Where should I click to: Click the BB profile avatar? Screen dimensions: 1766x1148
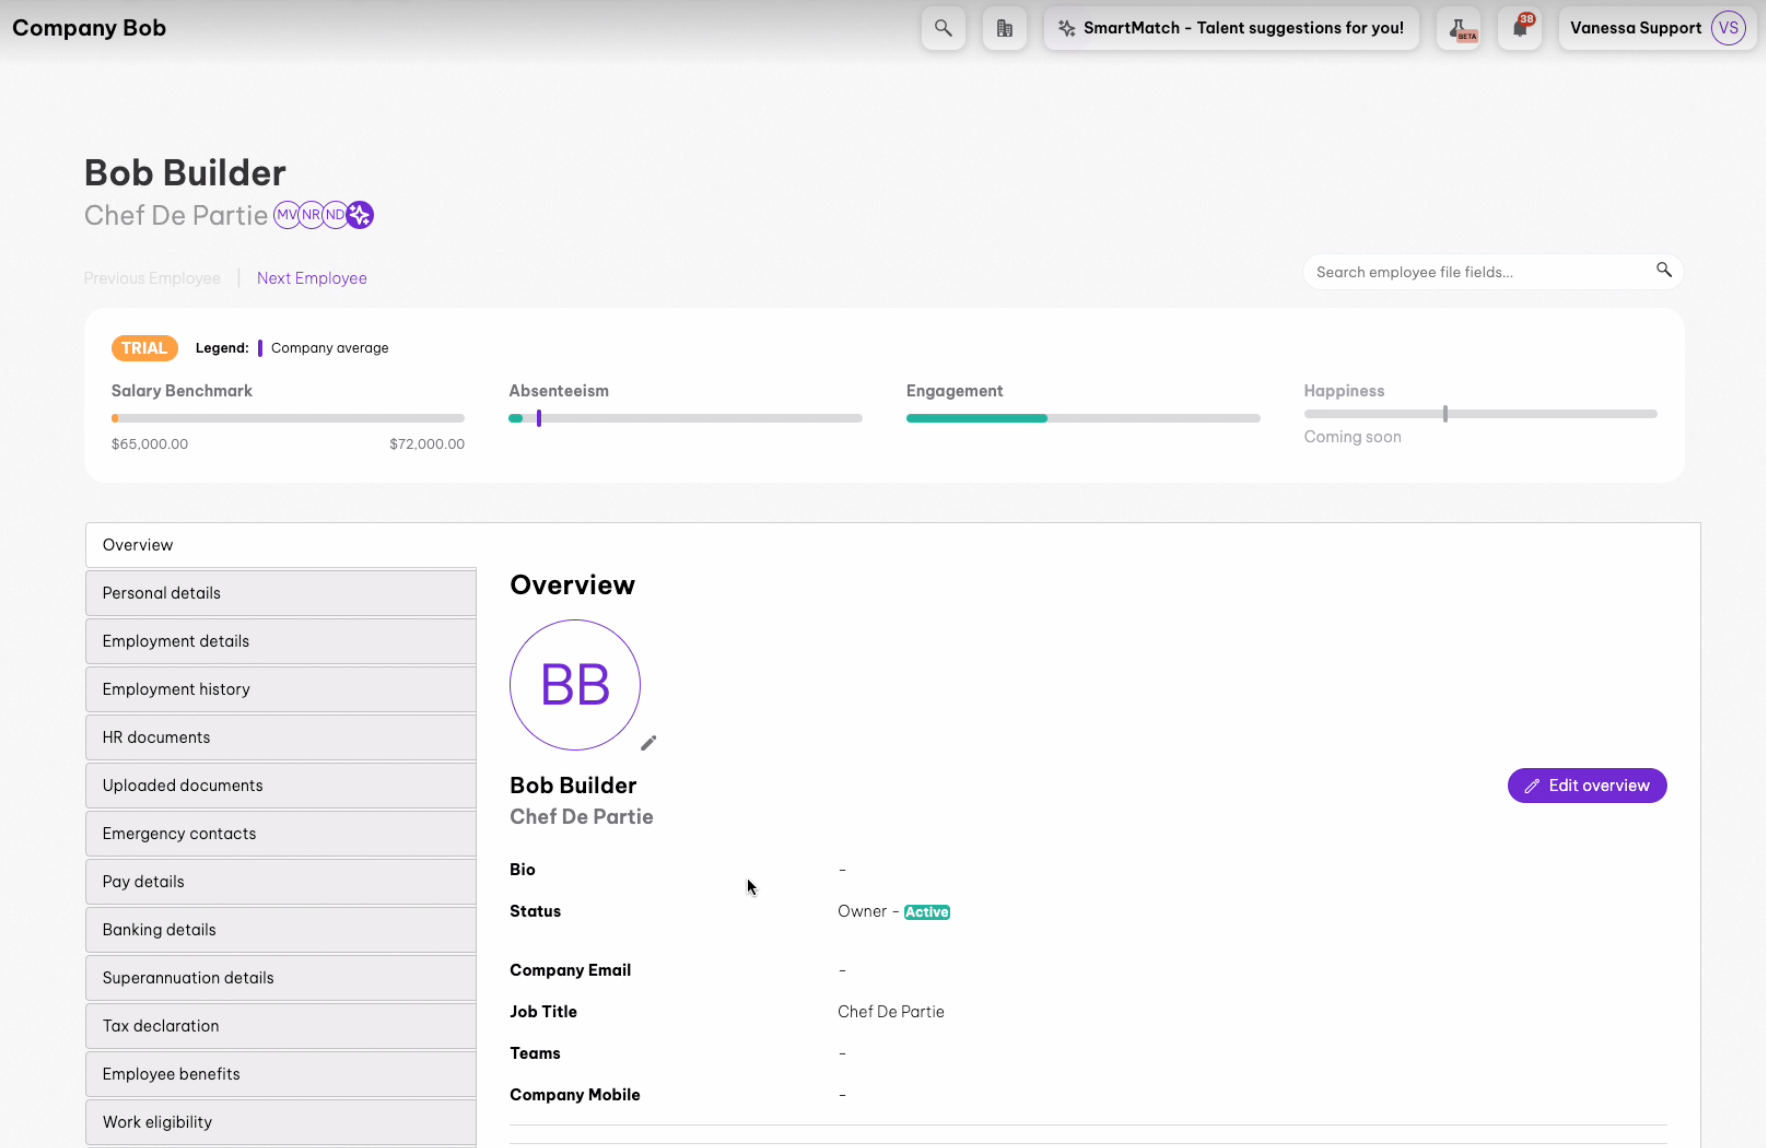click(575, 685)
